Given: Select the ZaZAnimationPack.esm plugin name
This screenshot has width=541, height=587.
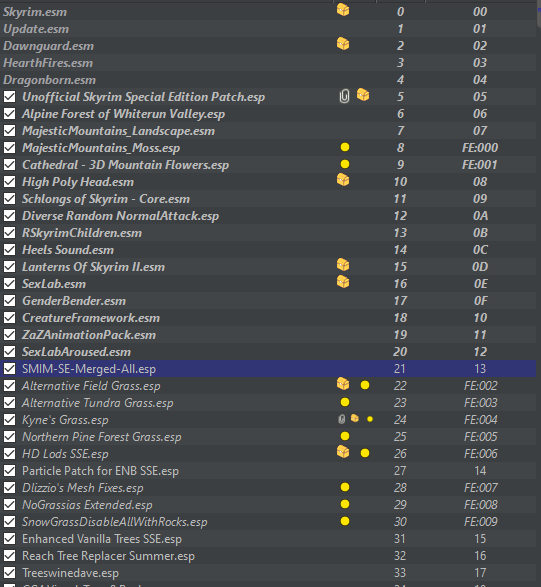Looking at the screenshot, I should coord(89,335).
